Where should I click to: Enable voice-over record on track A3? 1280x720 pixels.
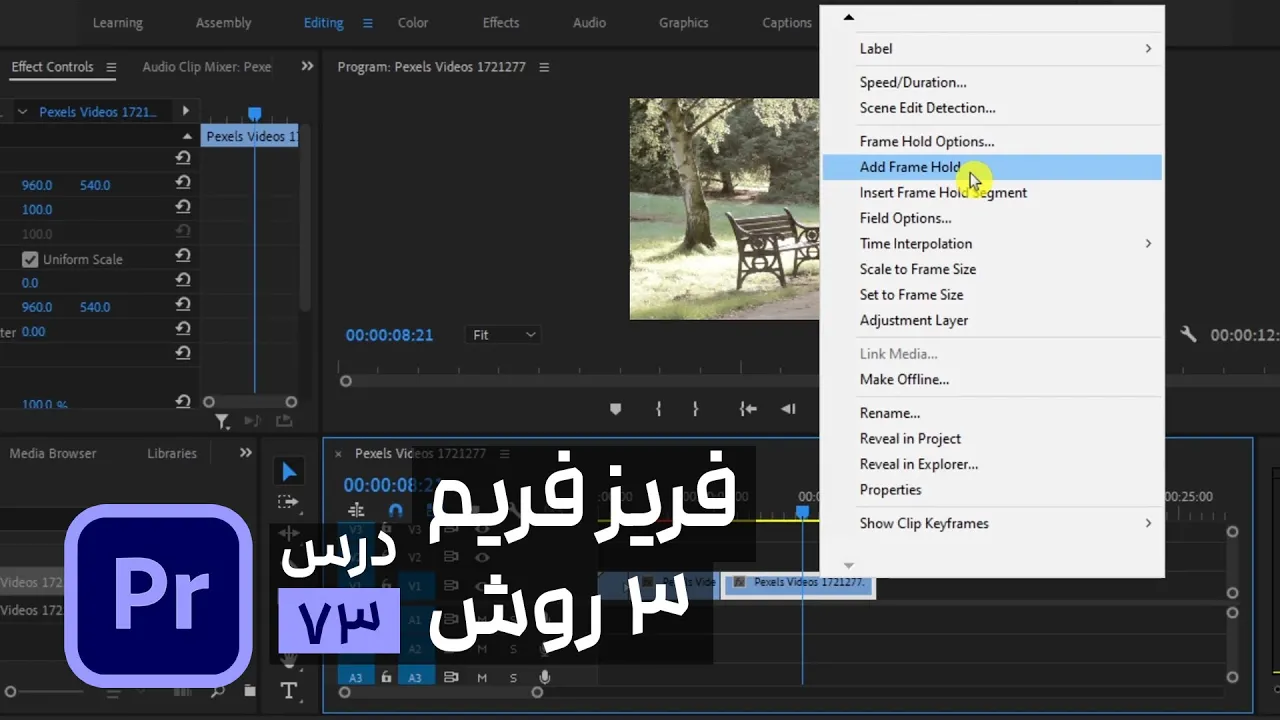545,677
